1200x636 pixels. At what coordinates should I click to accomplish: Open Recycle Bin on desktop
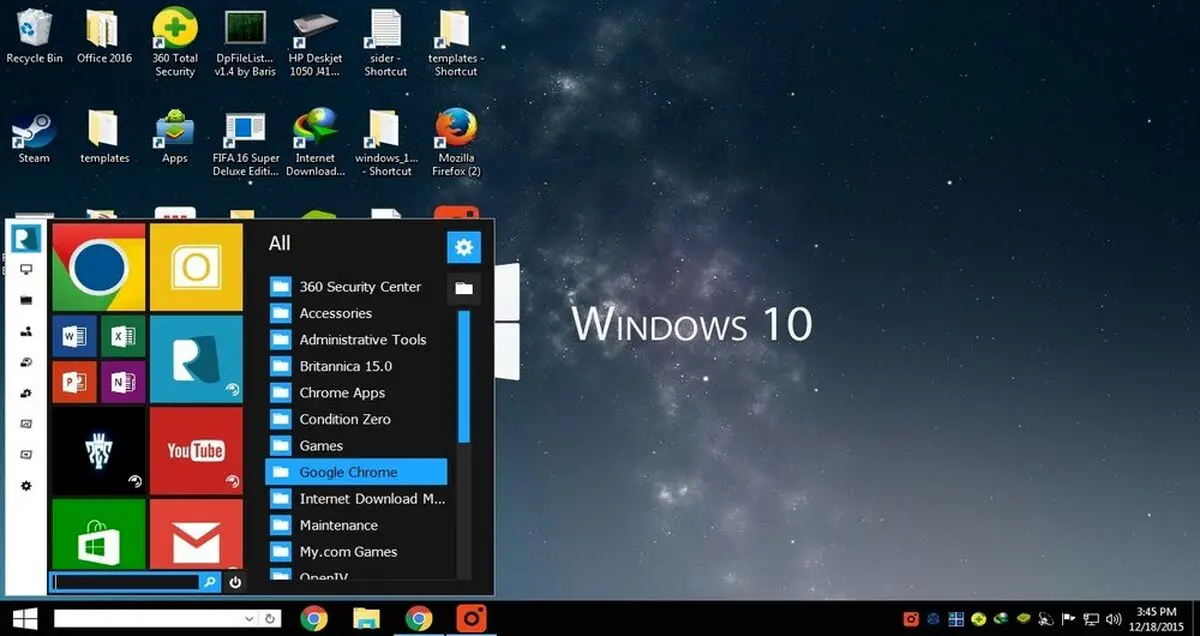coord(34,37)
